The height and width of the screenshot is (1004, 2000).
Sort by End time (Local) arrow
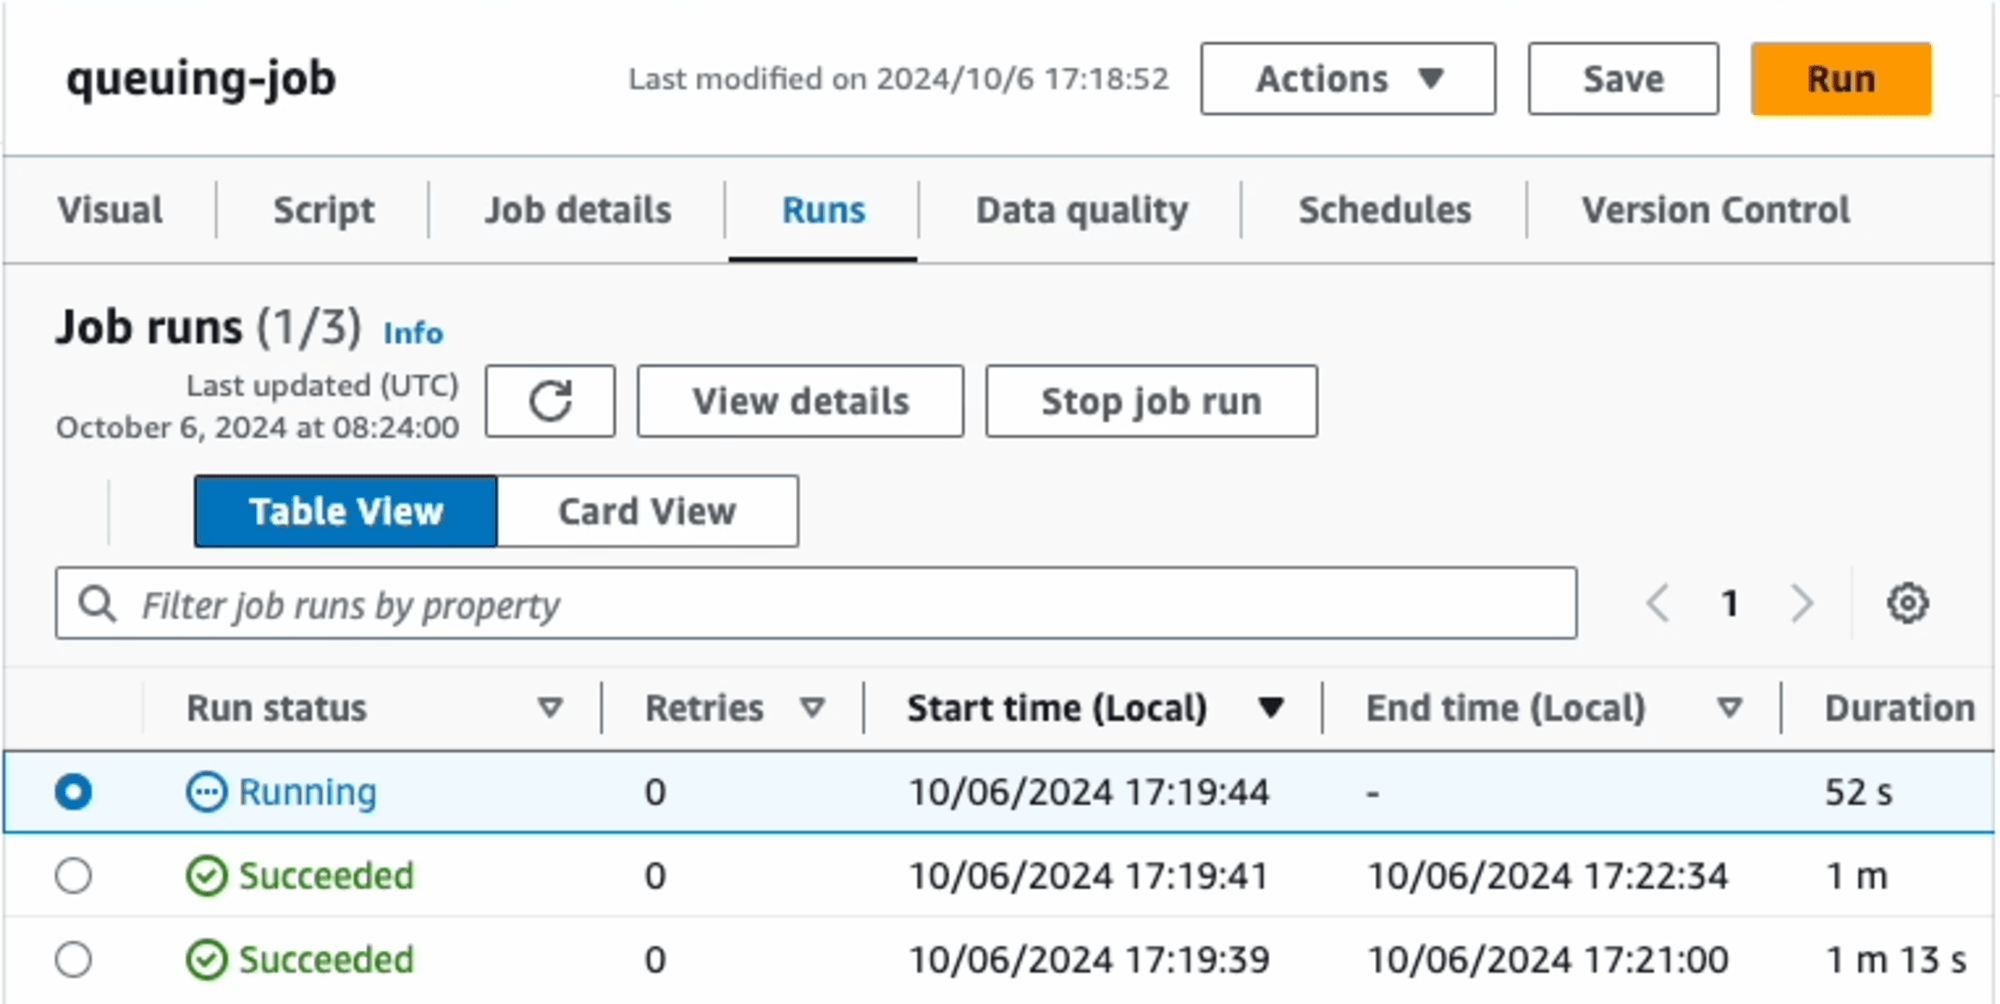coord(1729,708)
